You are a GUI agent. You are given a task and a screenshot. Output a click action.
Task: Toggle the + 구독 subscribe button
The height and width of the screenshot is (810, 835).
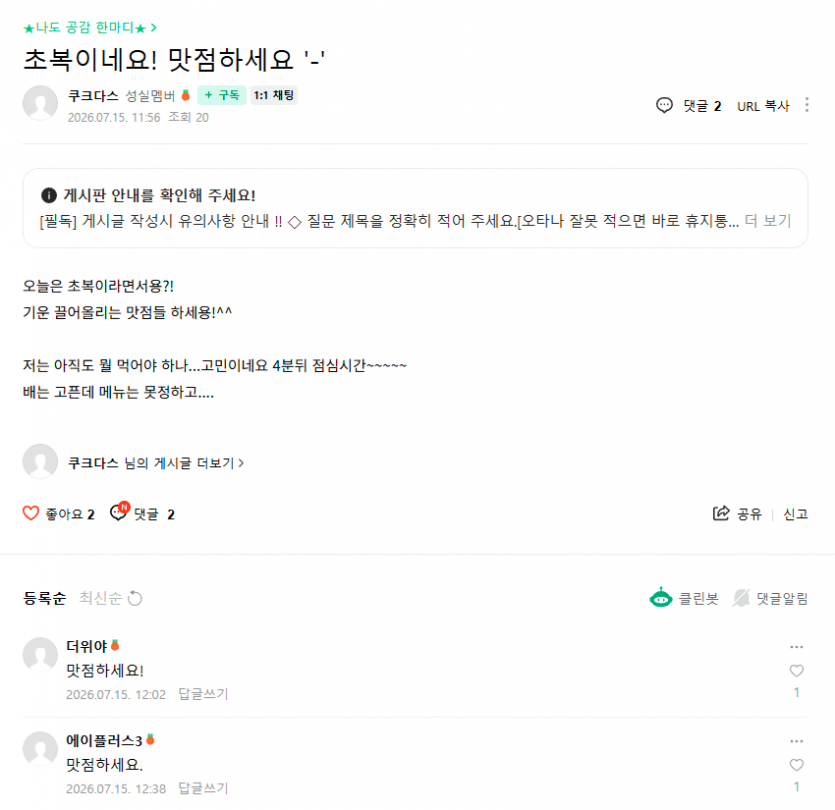point(222,95)
